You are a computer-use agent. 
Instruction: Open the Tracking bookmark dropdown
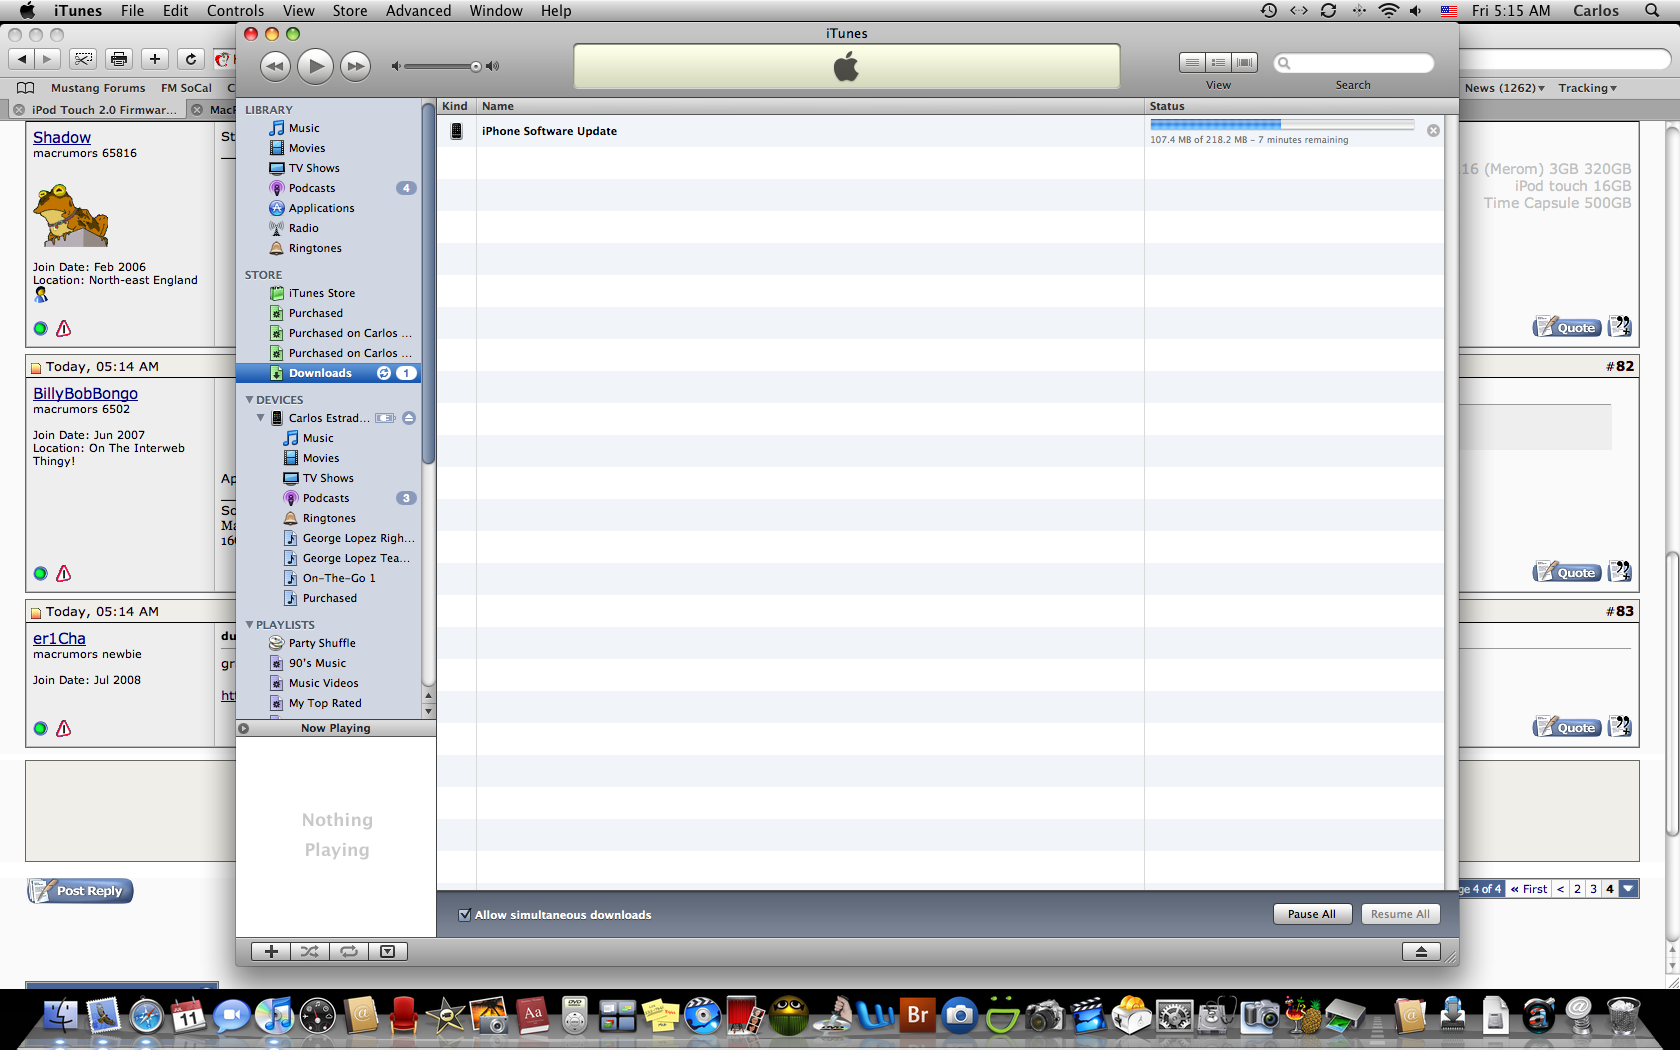pyautogui.click(x=1587, y=88)
